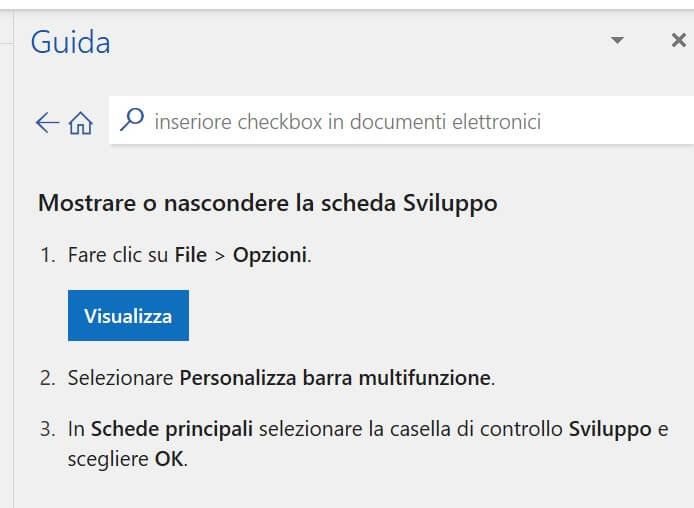This screenshot has width=694, height=508.
Task: Click the magnifier search icon
Action: (131, 121)
